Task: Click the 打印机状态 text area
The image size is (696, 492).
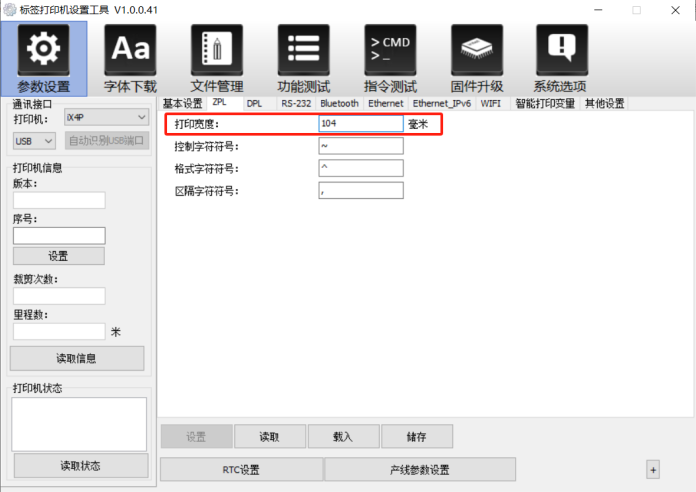Action: [79, 424]
